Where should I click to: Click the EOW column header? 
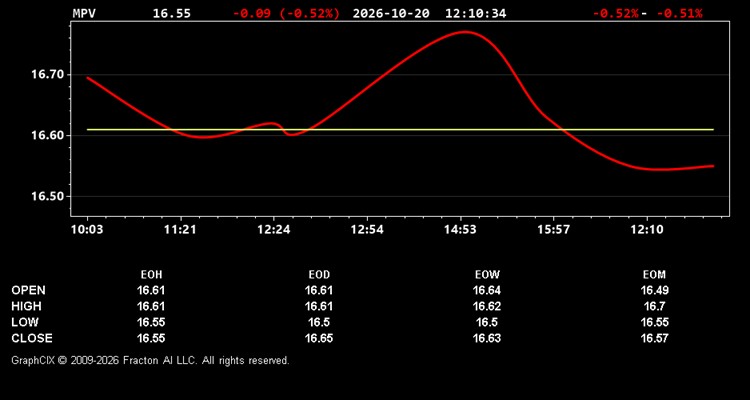487,275
